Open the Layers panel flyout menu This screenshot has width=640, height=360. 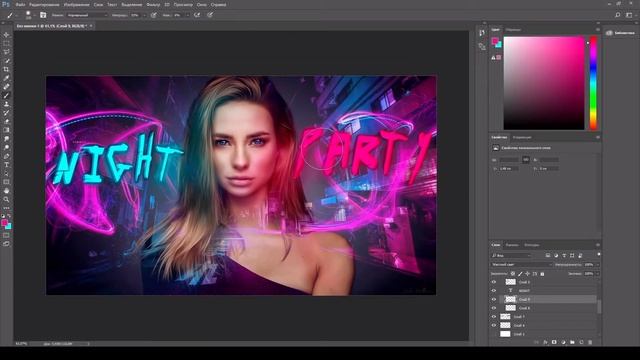point(598,245)
